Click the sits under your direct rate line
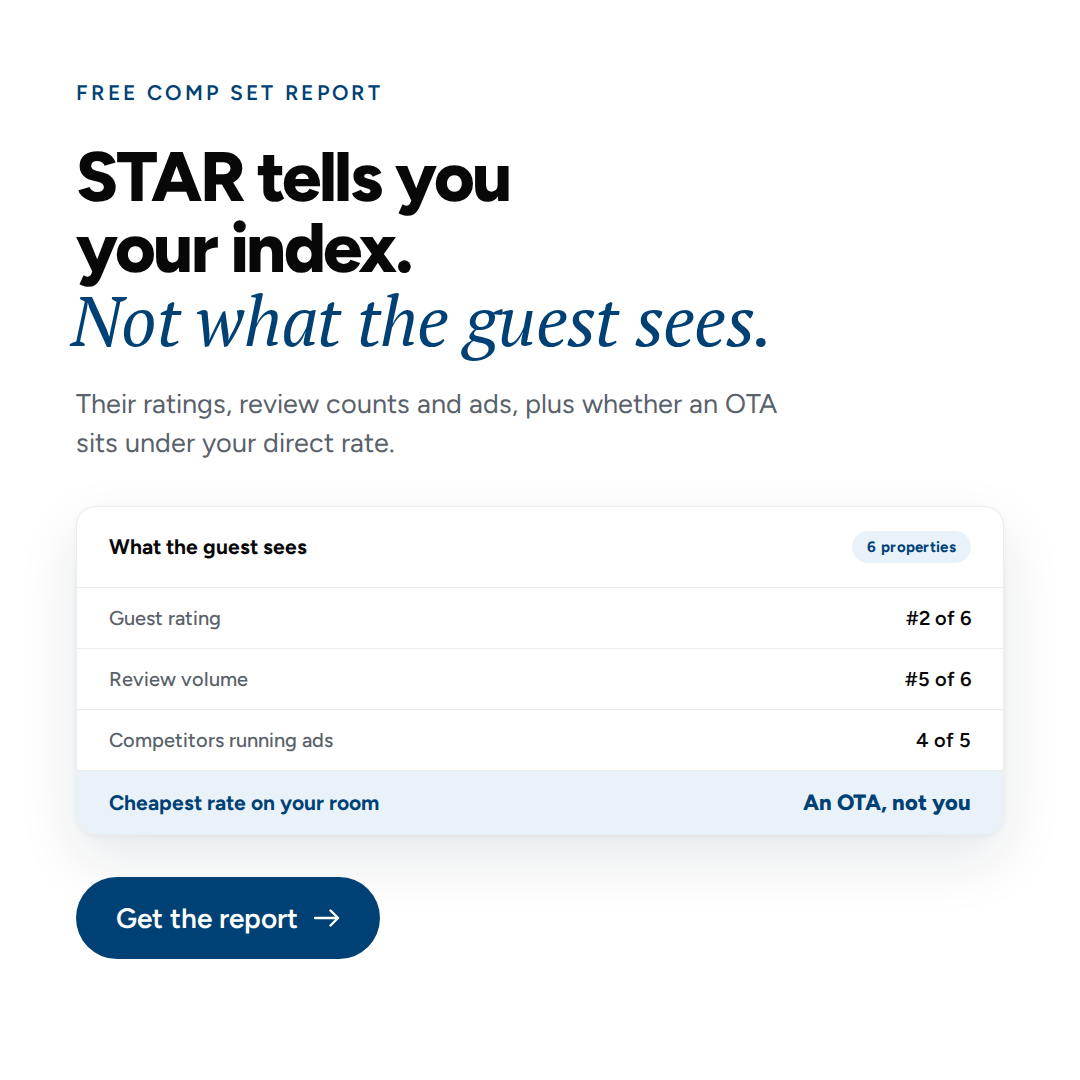 tap(236, 444)
